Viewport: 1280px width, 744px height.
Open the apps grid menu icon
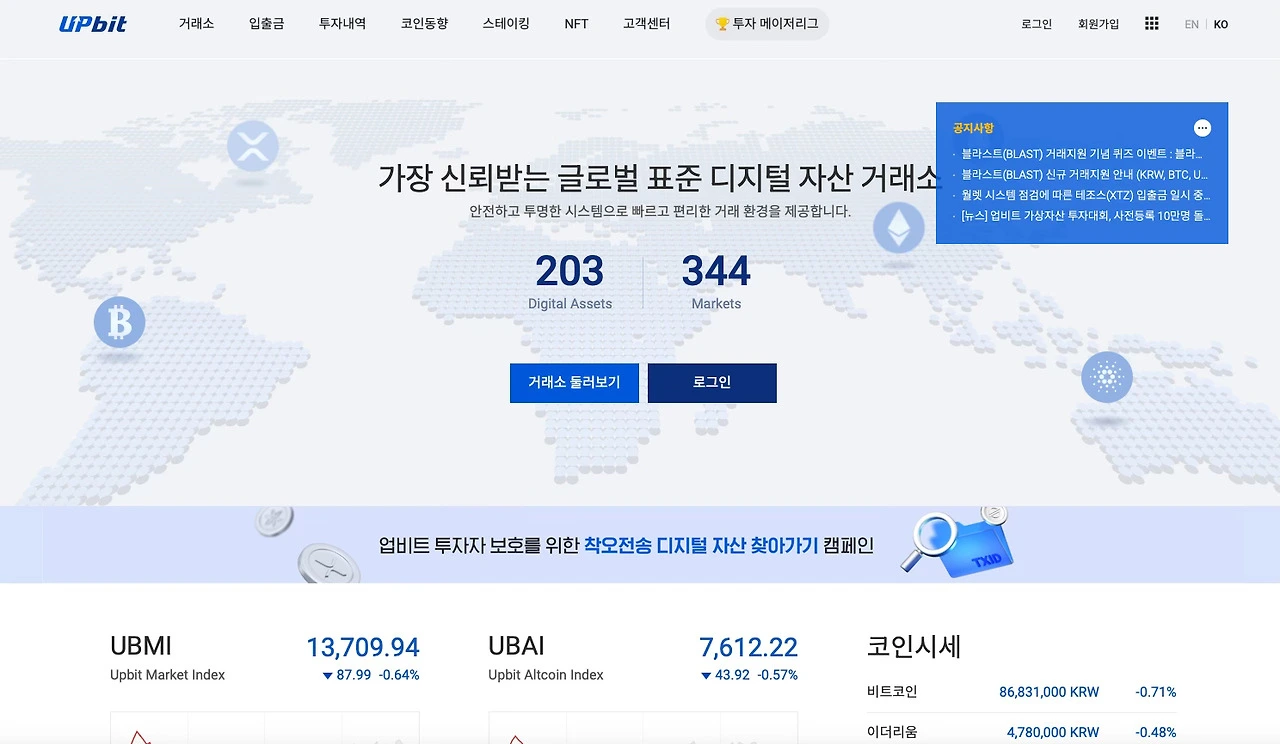pos(1152,23)
